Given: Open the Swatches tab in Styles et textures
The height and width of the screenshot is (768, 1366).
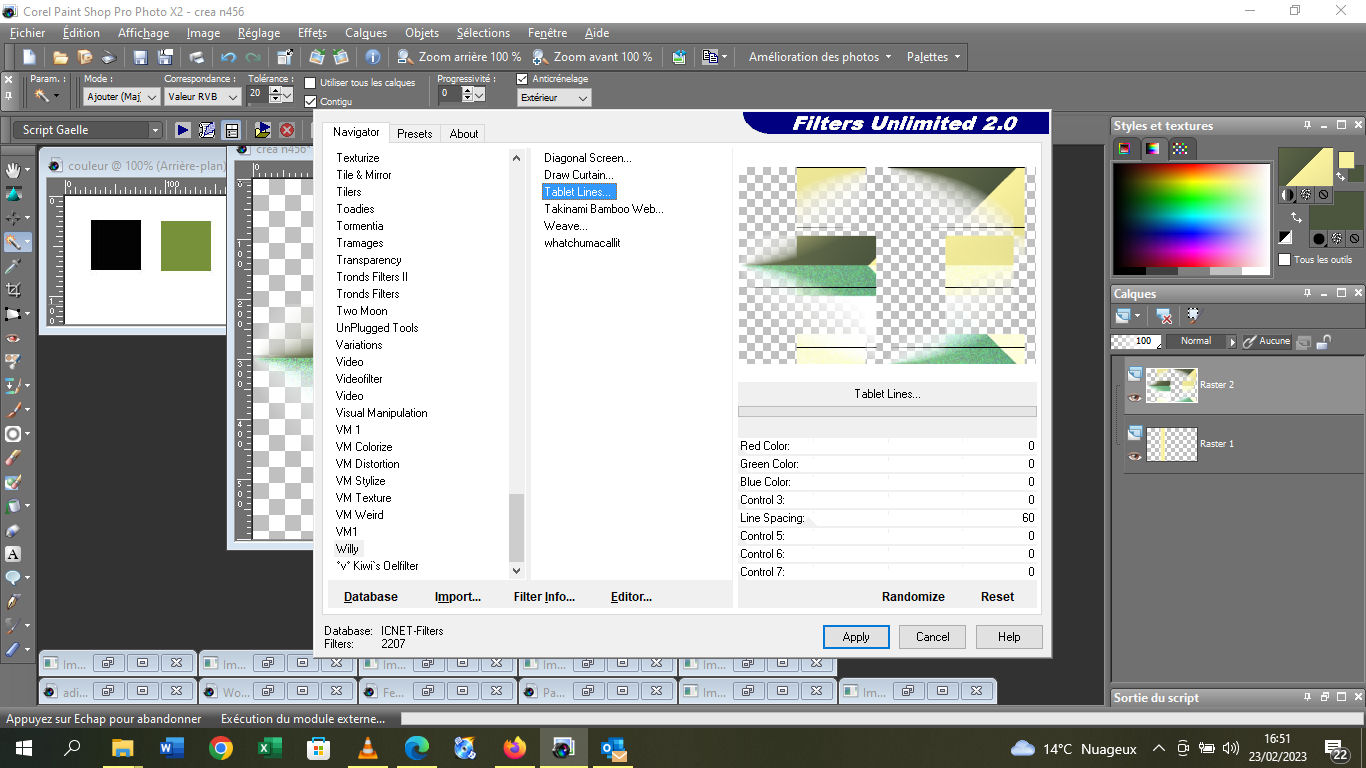Looking at the screenshot, I should (x=1180, y=149).
